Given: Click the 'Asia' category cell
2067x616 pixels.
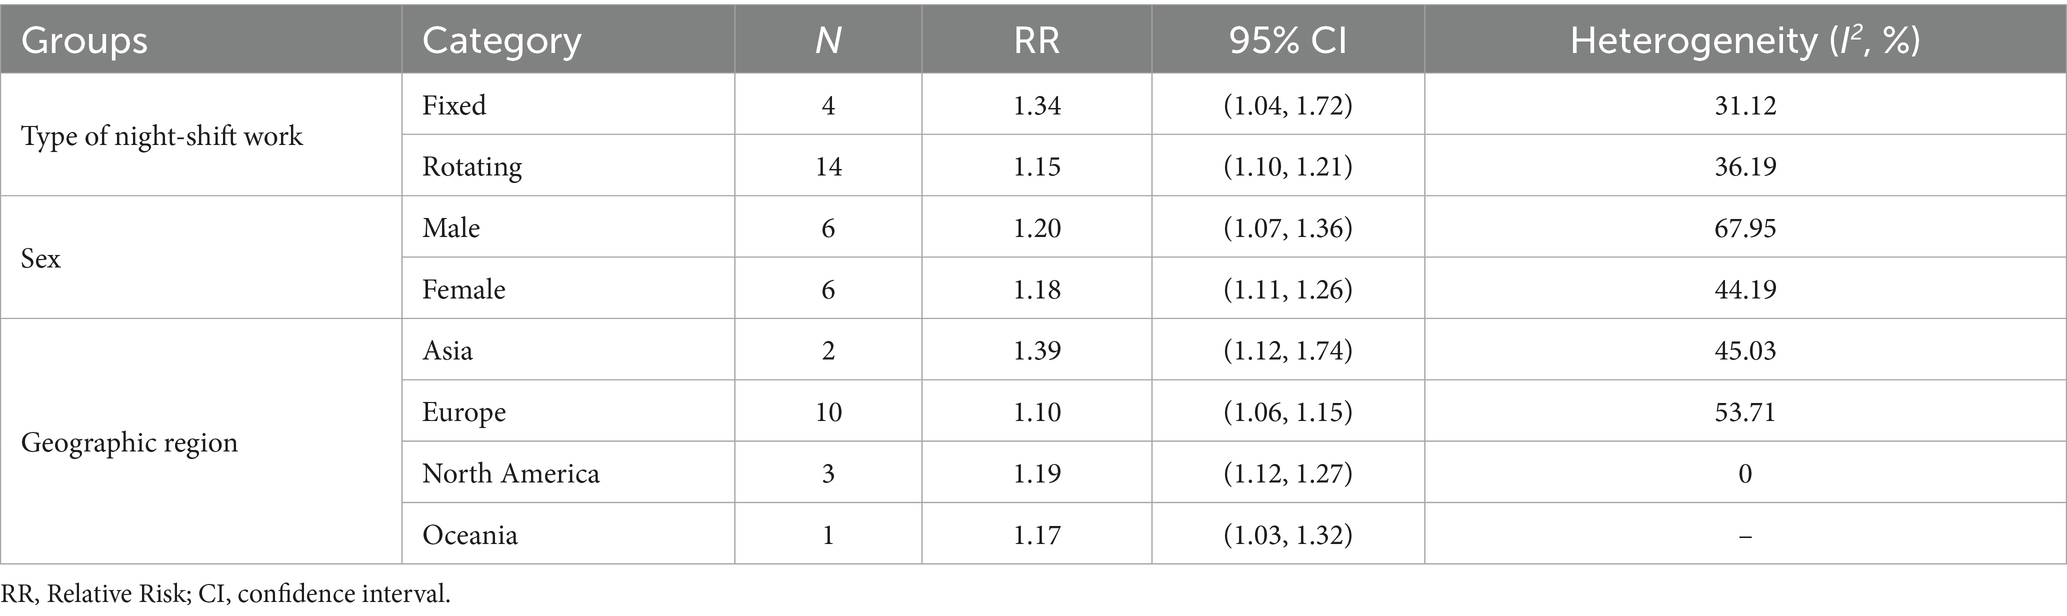Looking at the screenshot, I should point(447,351).
